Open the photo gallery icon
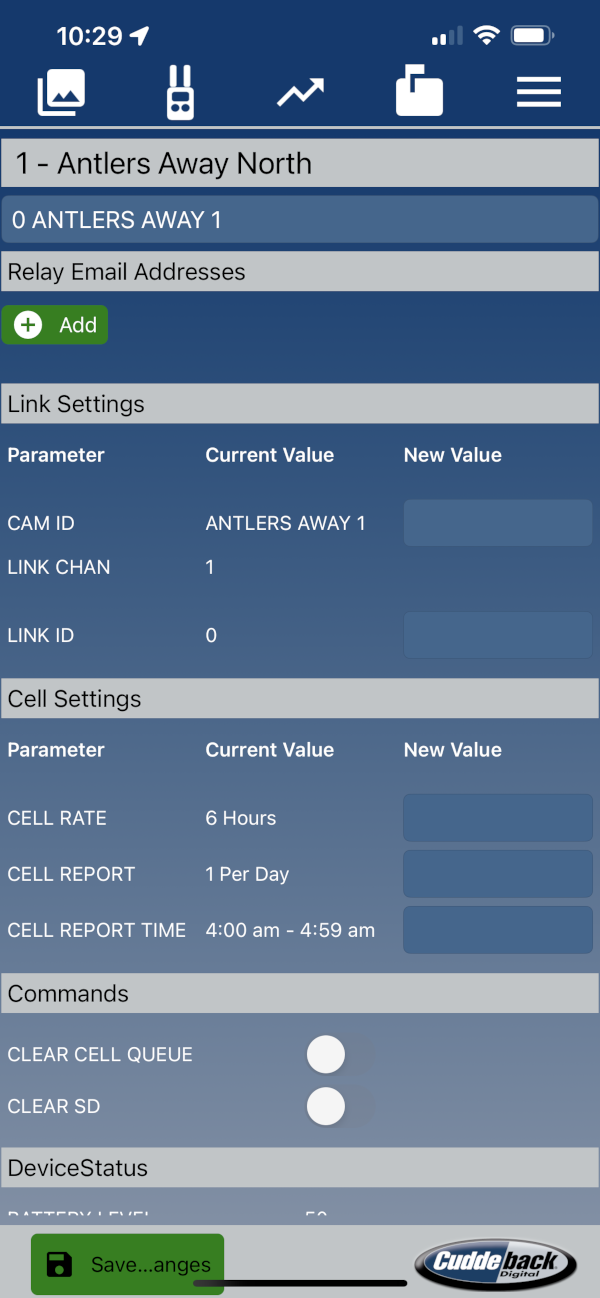The image size is (600, 1298). (x=61, y=93)
